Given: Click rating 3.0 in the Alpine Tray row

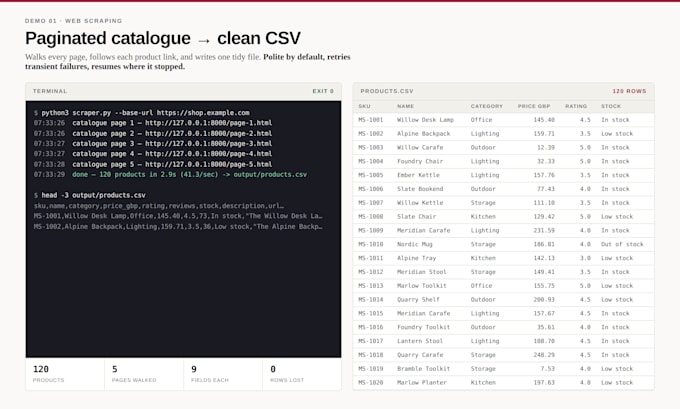Looking at the screenshot, I should tap(585, 258).
